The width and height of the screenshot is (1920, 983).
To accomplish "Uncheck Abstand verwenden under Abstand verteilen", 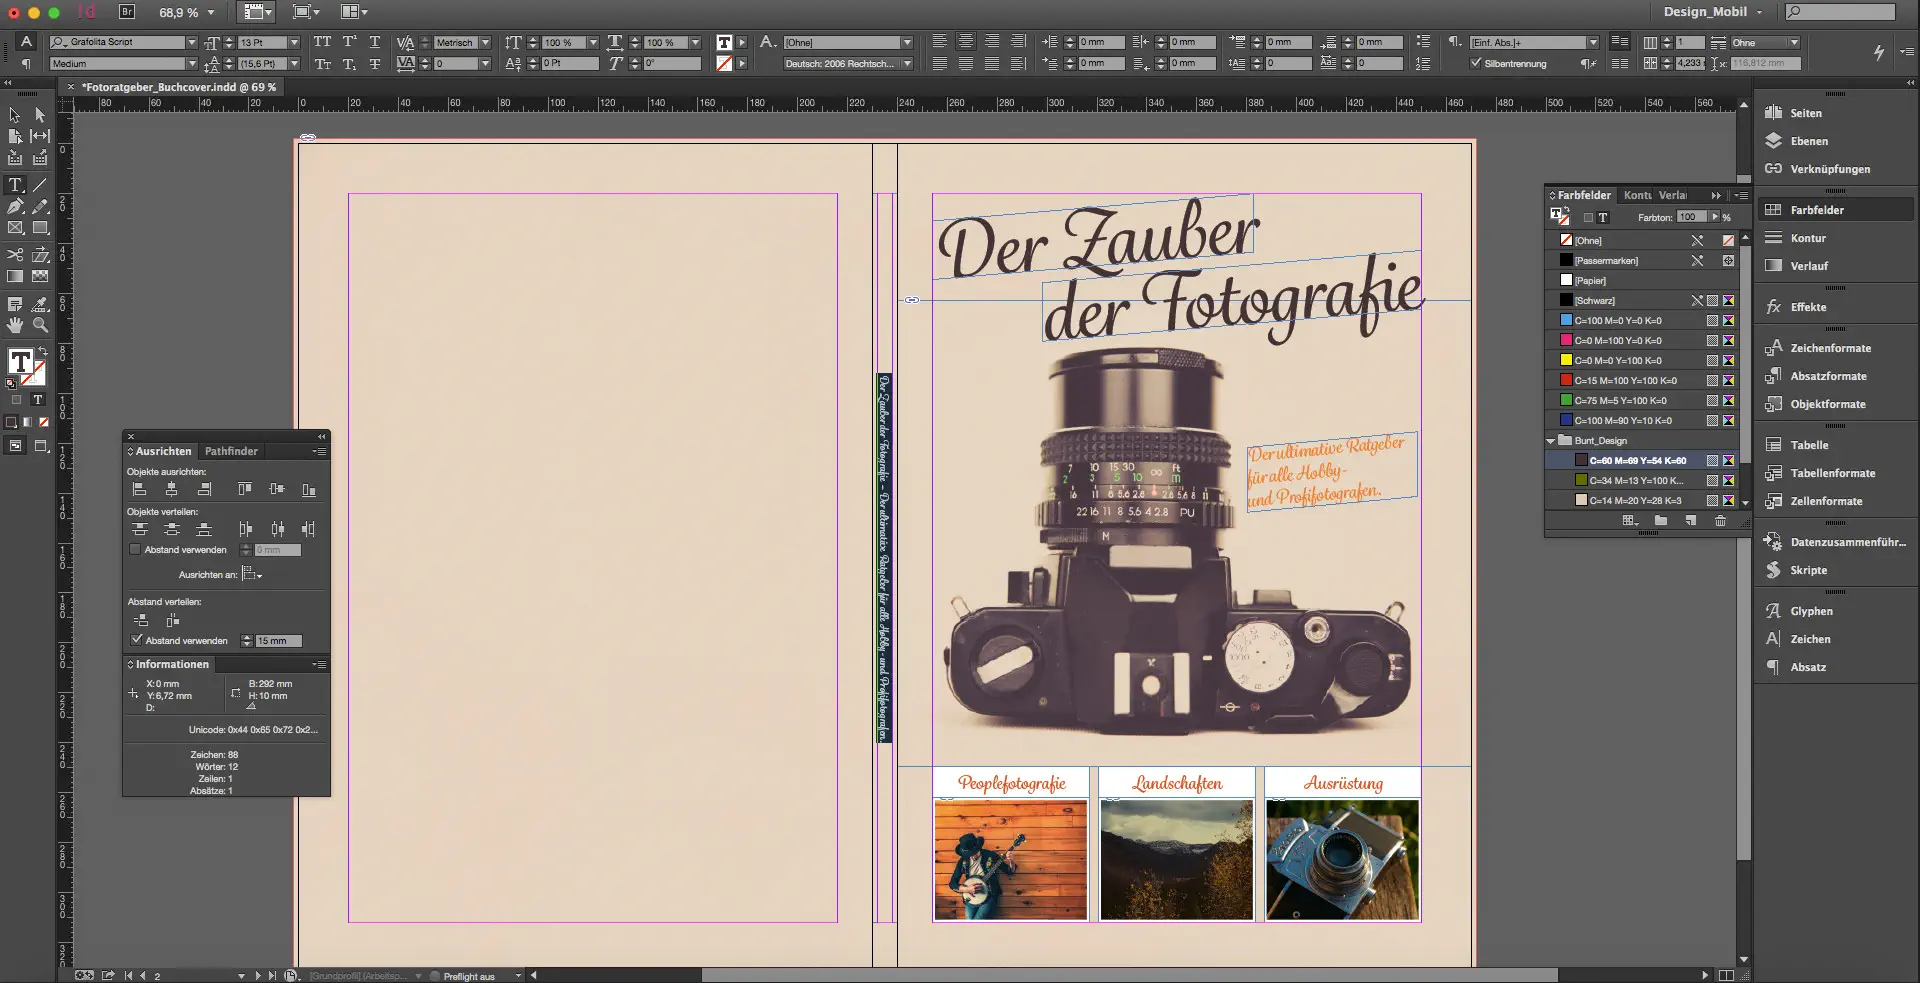I will point(138,640).
